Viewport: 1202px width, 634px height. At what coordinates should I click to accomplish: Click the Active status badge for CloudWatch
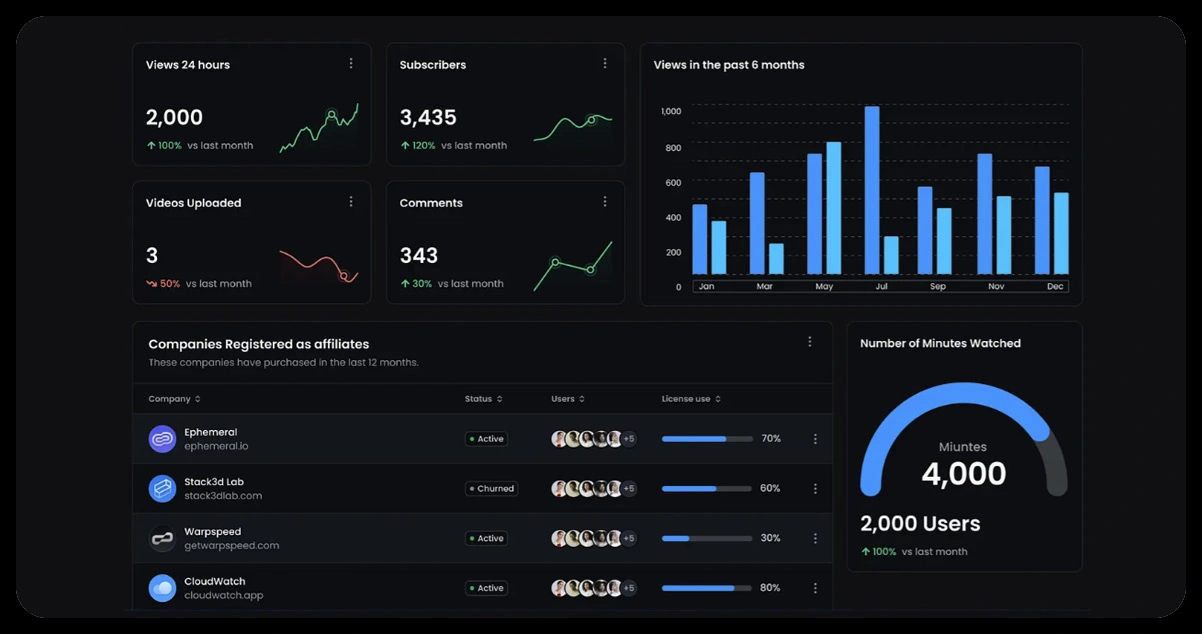tap(487, 588)
